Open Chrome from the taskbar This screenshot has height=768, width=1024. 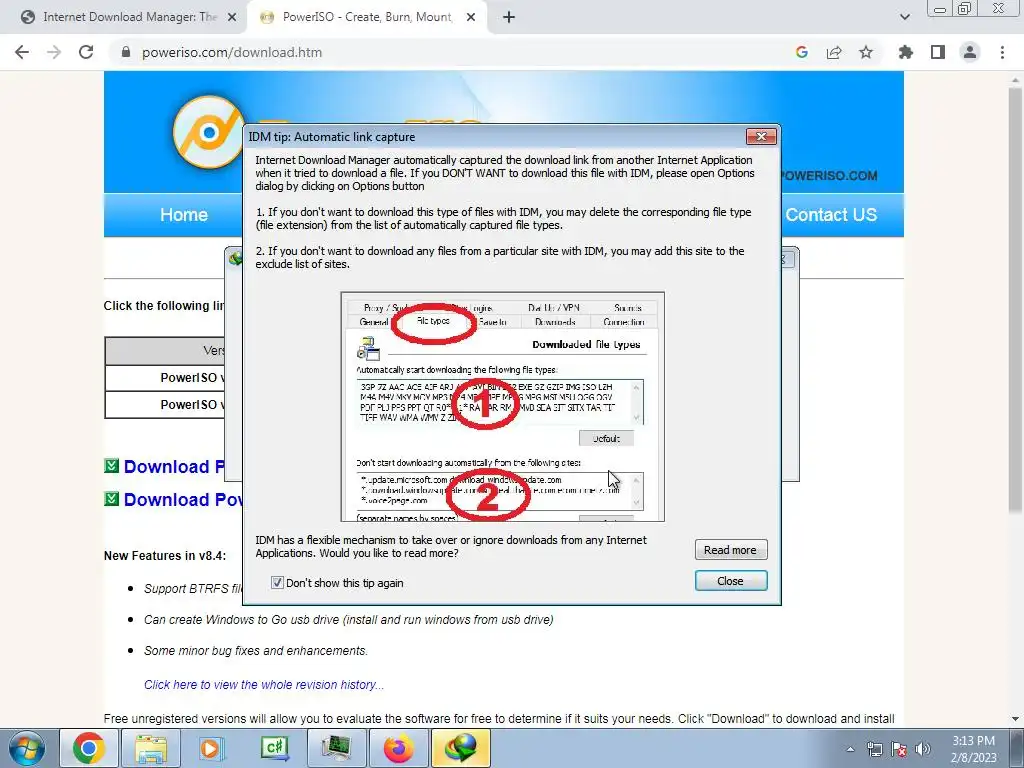pyautogui.click(x=89, y=748)
